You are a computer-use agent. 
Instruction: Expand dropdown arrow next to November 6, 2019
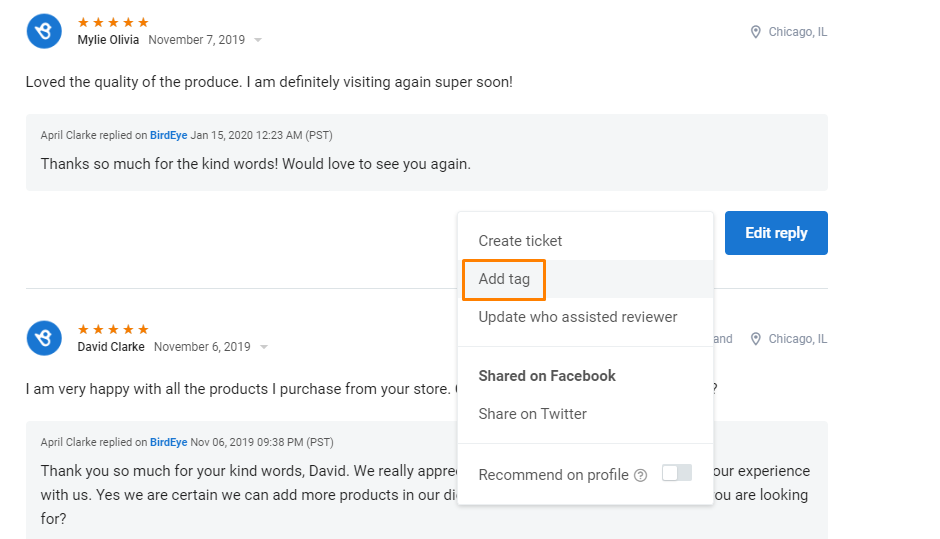(x=264, y=347)
